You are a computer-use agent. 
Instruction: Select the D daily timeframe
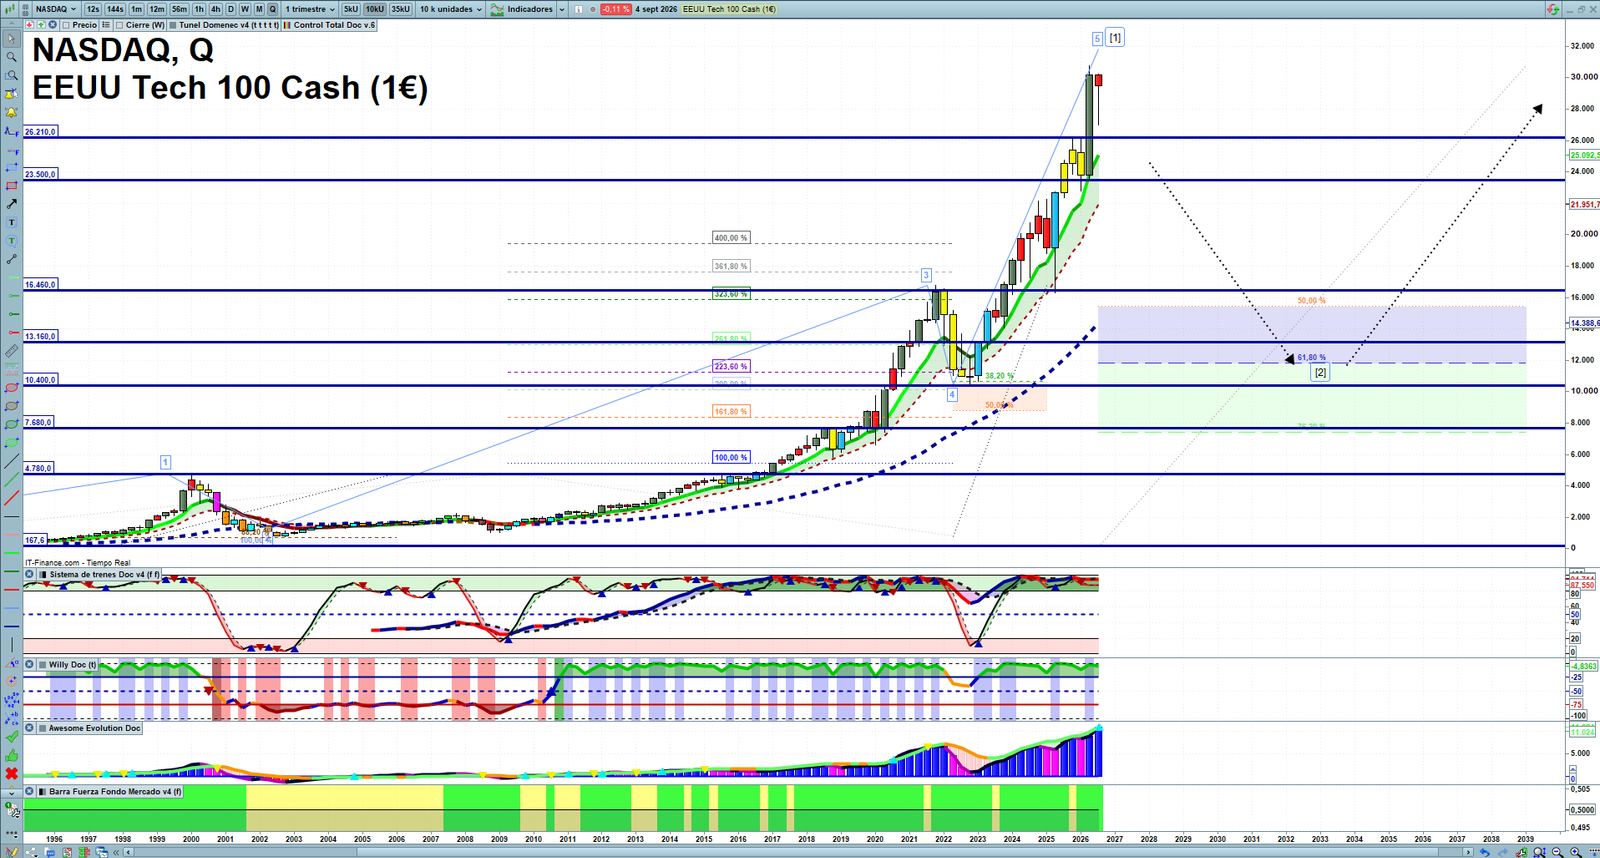pos(231,9)
